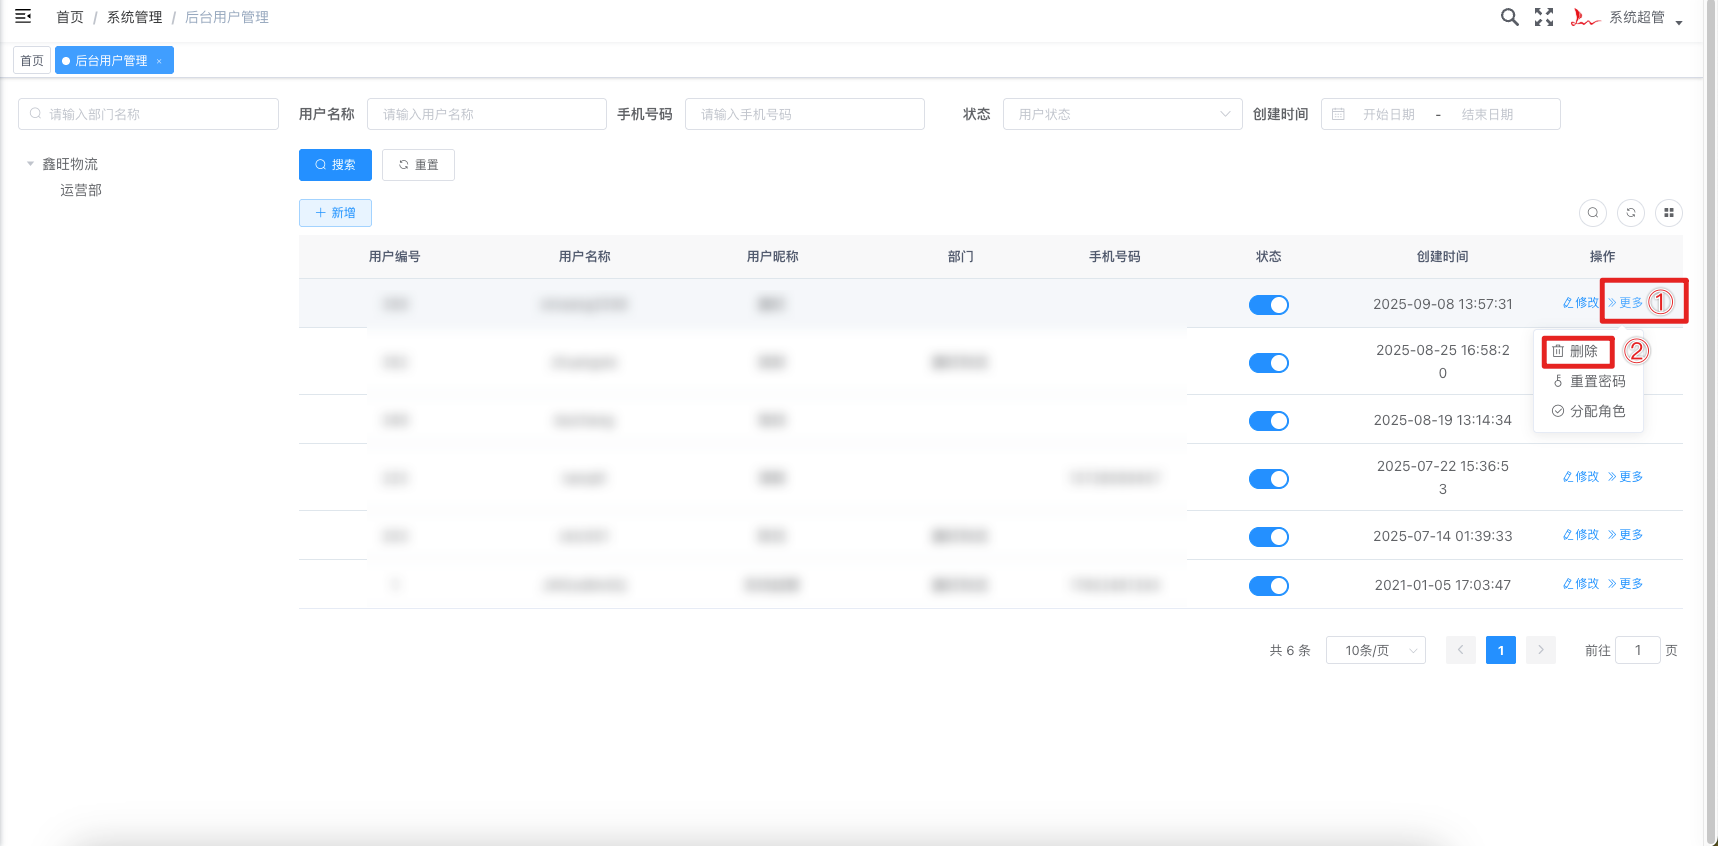The height and width of the screenshot is (846, 1718).
Task: Open the header search icon
Action: [x=1510, y=17]
